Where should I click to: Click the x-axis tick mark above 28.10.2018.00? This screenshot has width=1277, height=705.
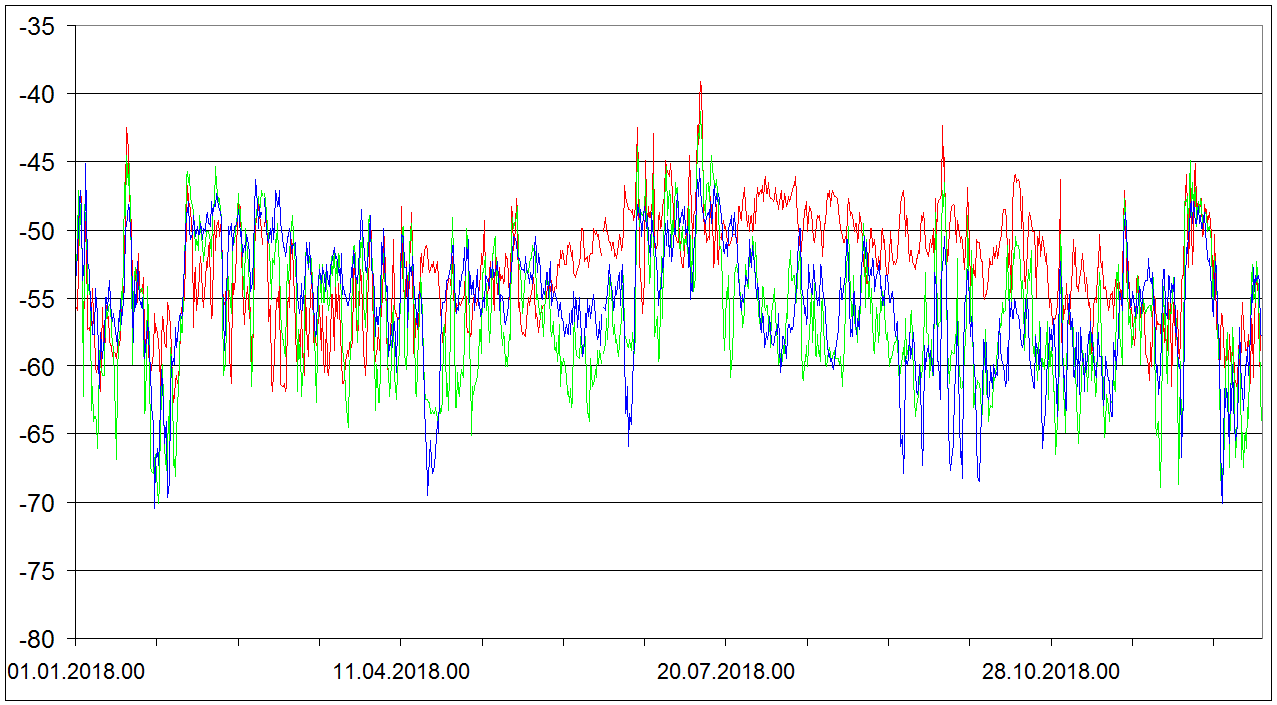[1051, 643]
